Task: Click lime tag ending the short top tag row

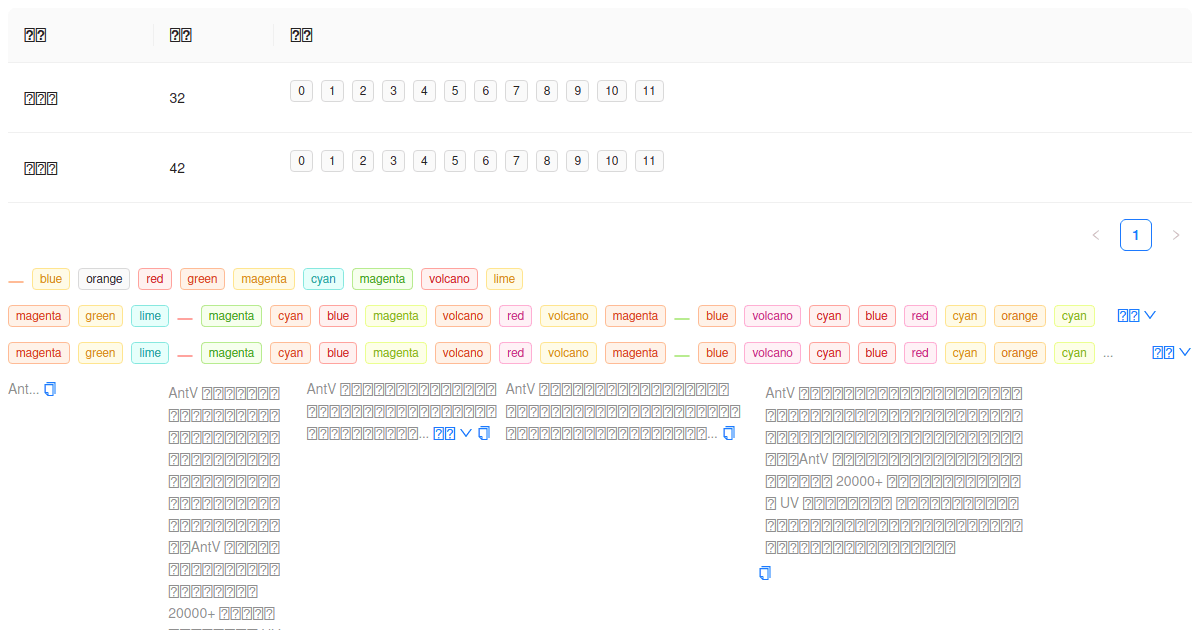Action: tap(504, 279)
